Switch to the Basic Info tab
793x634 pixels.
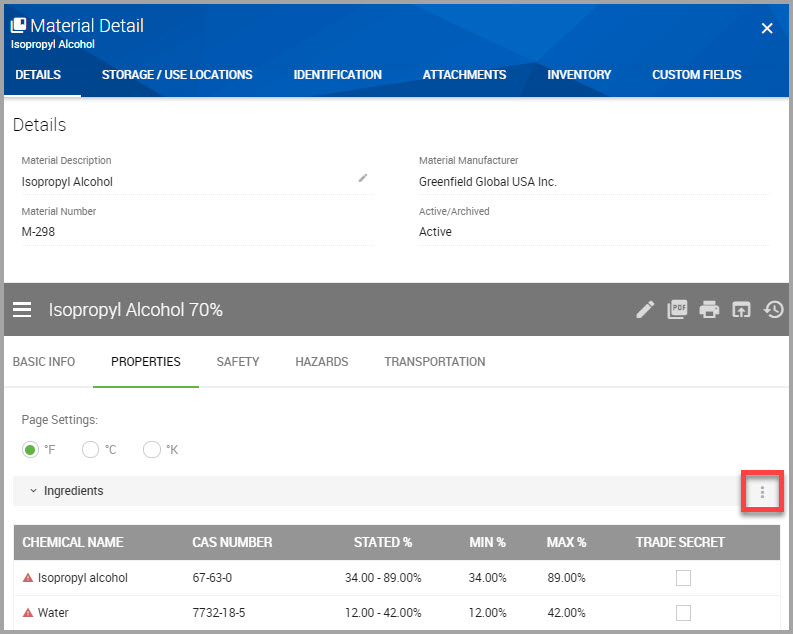click(x=44, y=362)
